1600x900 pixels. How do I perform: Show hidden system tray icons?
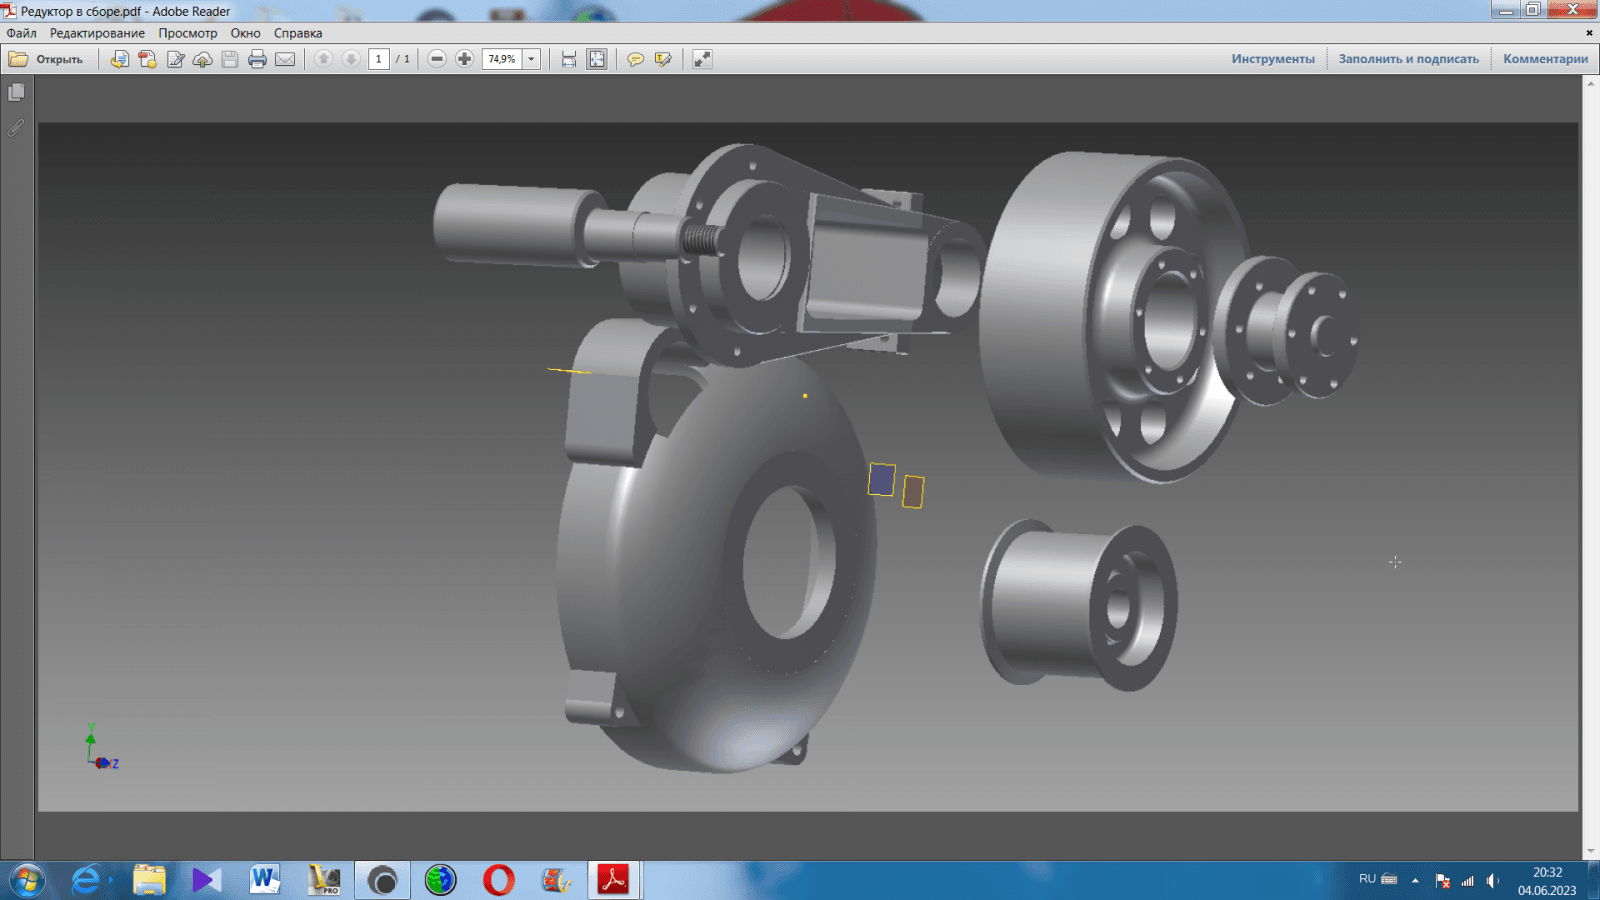1415,880
